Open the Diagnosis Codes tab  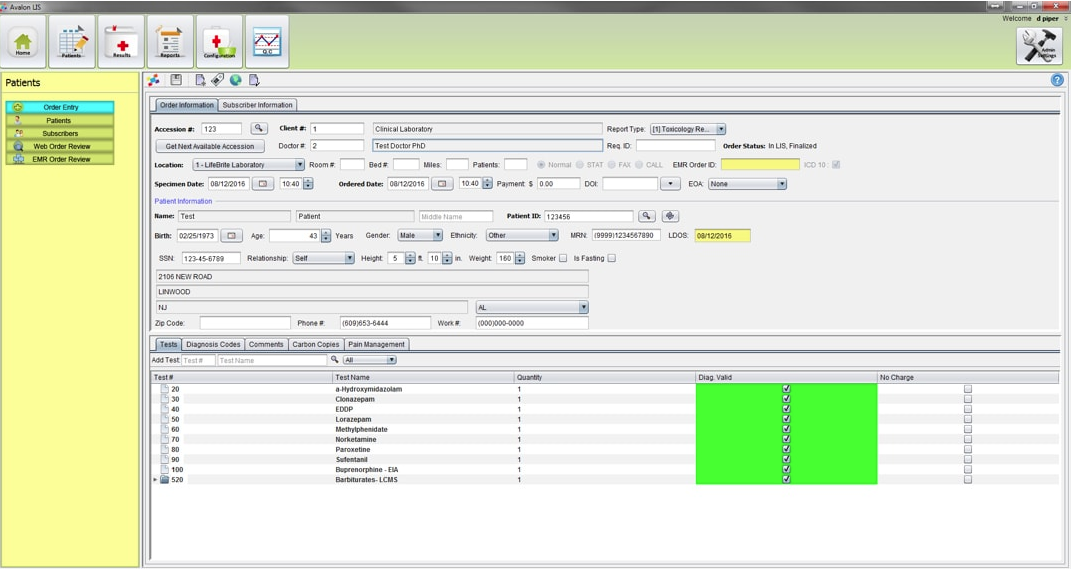tap(213, 344)
